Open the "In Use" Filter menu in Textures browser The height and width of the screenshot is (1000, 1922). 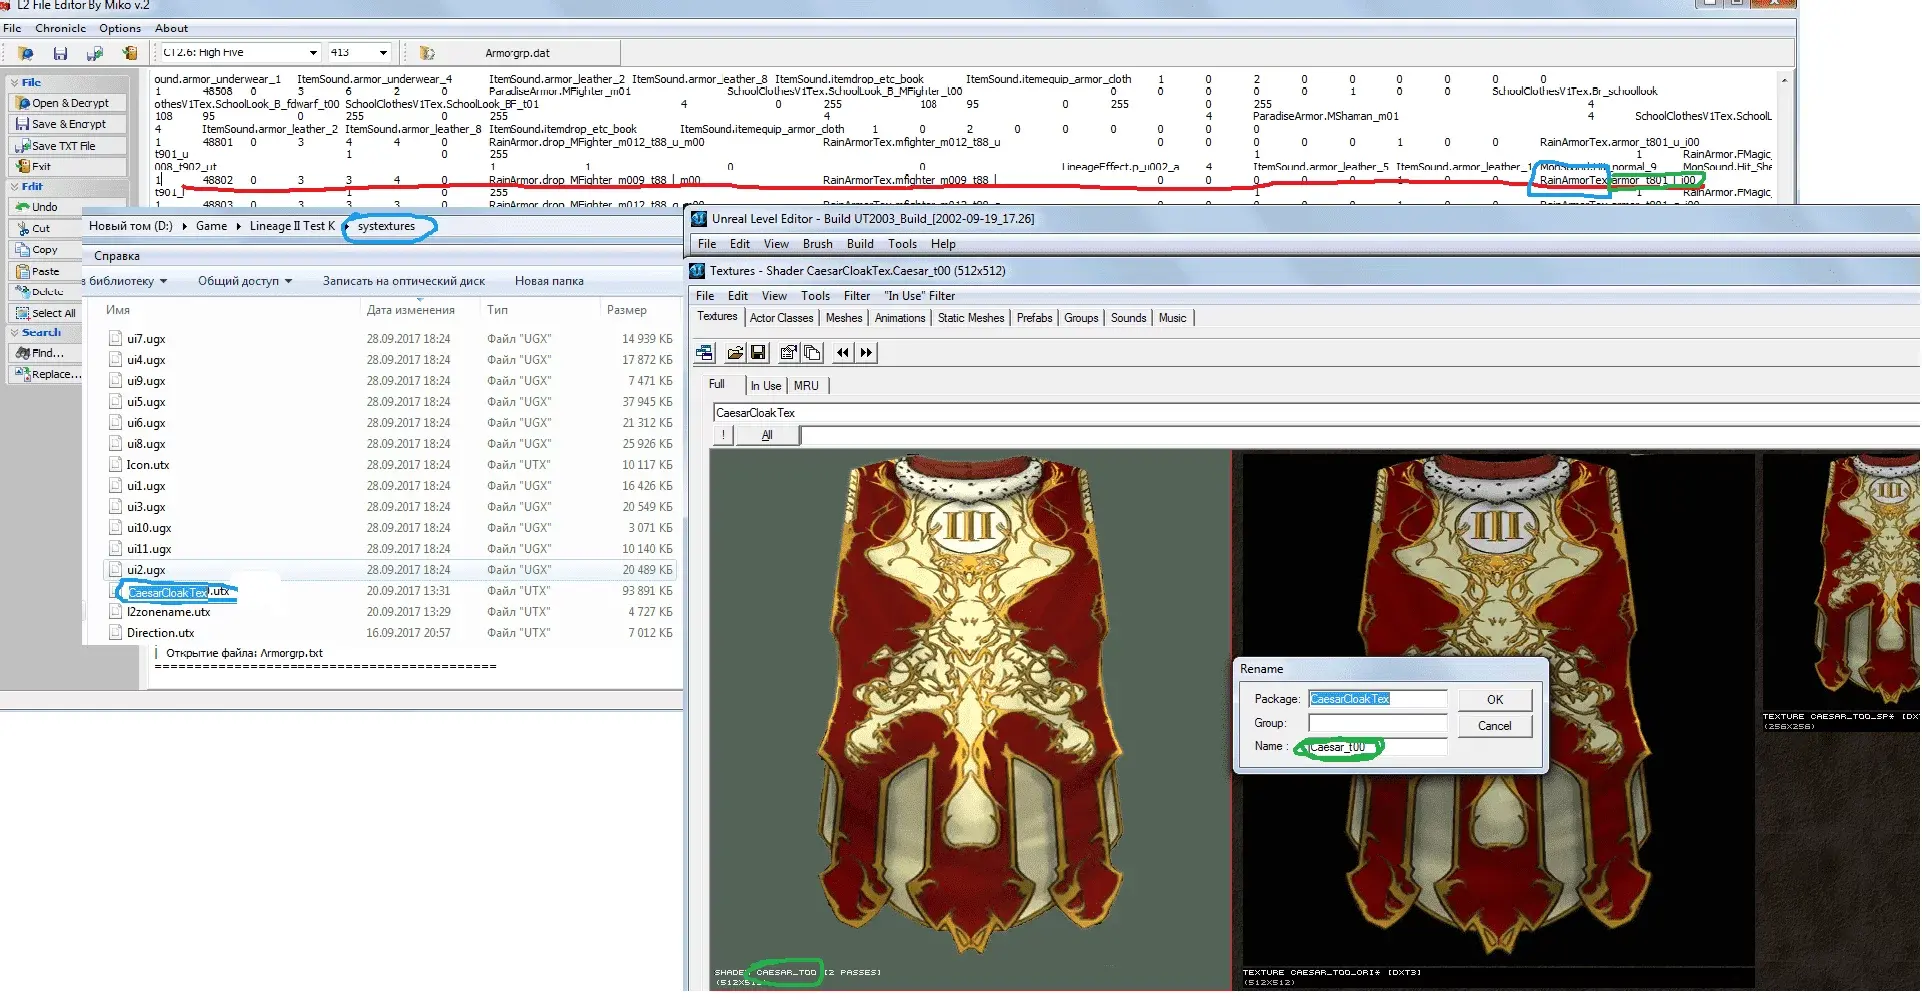tap(920, 296)
